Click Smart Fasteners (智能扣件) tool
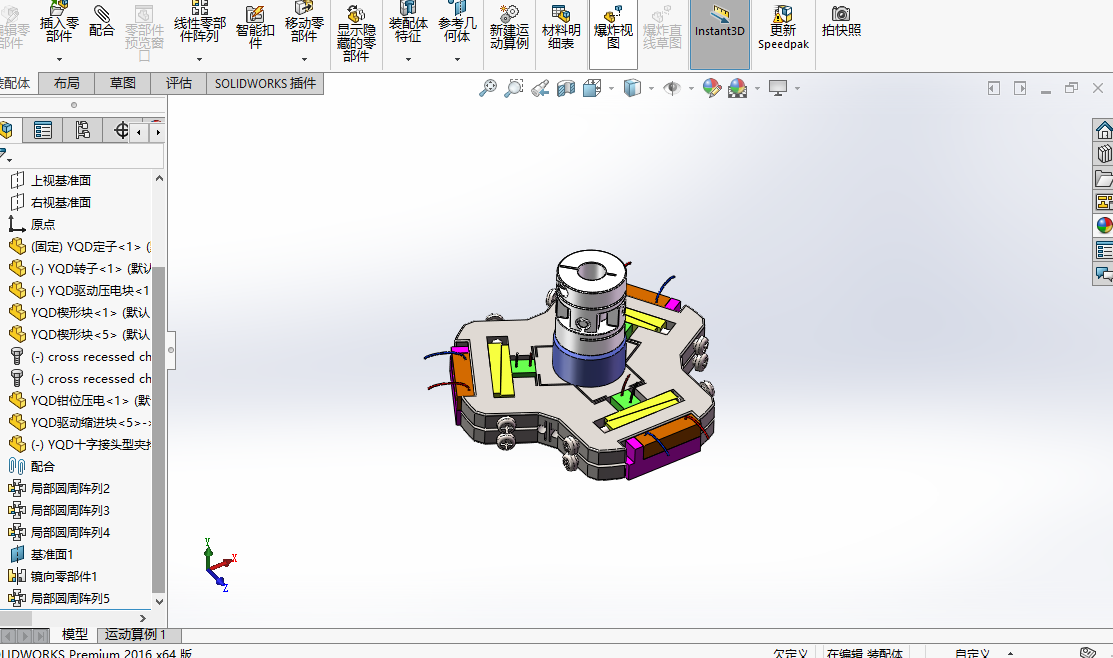 tap(255, 27)
